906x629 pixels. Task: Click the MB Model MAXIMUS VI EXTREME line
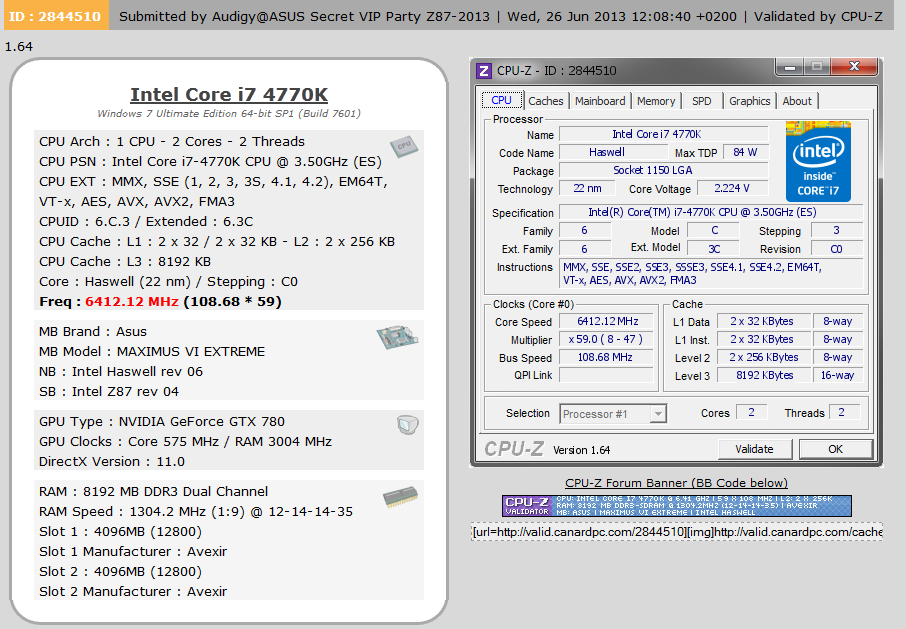(x=152, y=352)
